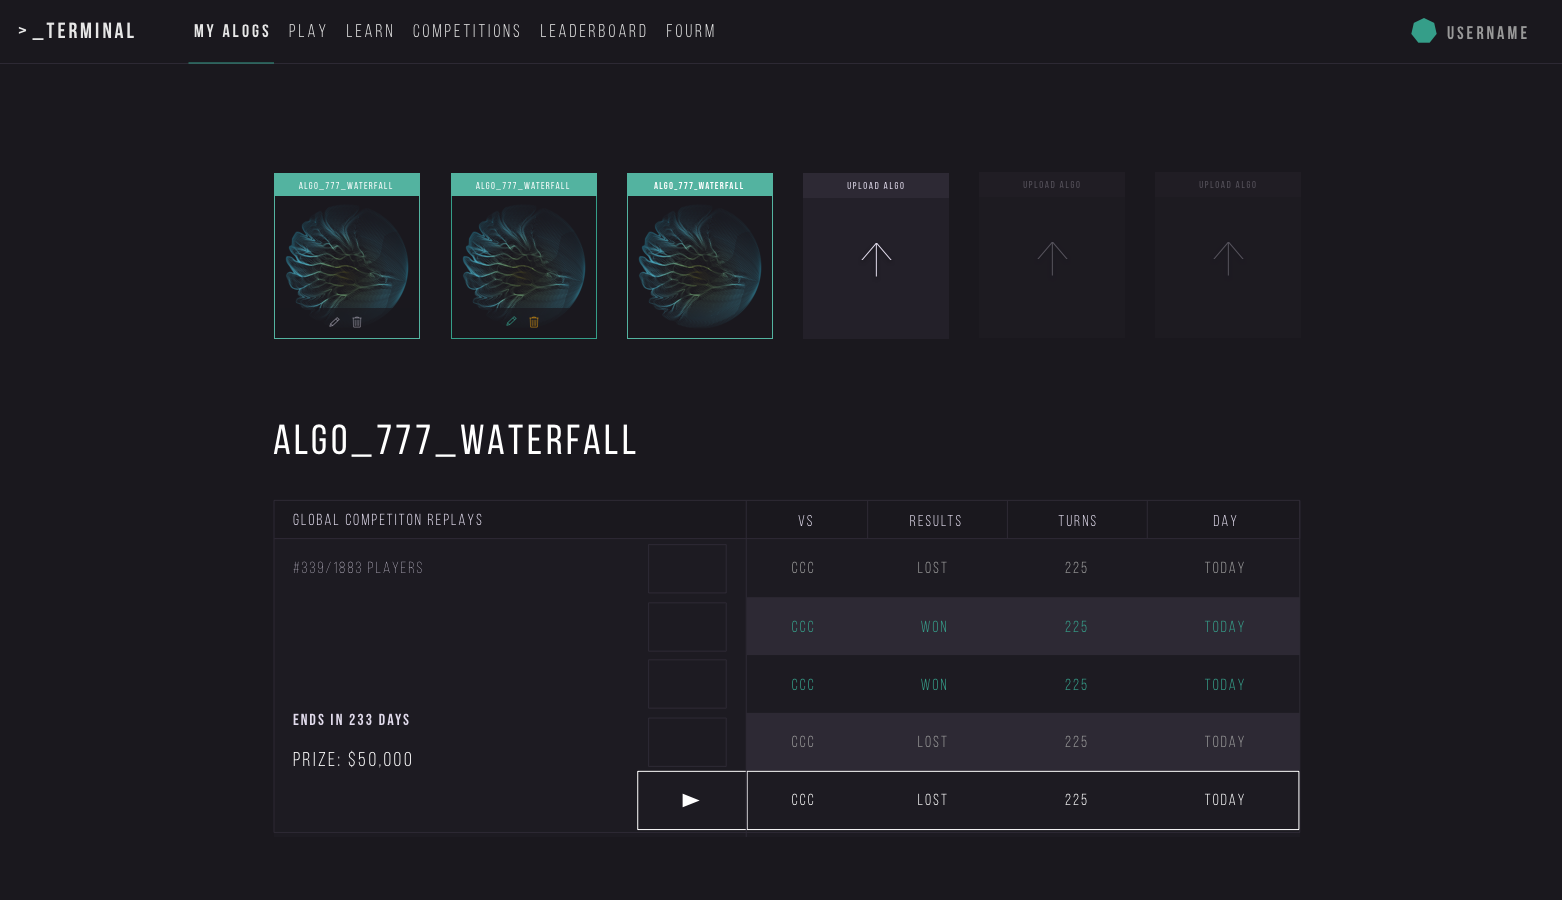Click the replay preview box in the top row
Viewport: 1562px width, 900px height.
687,568
